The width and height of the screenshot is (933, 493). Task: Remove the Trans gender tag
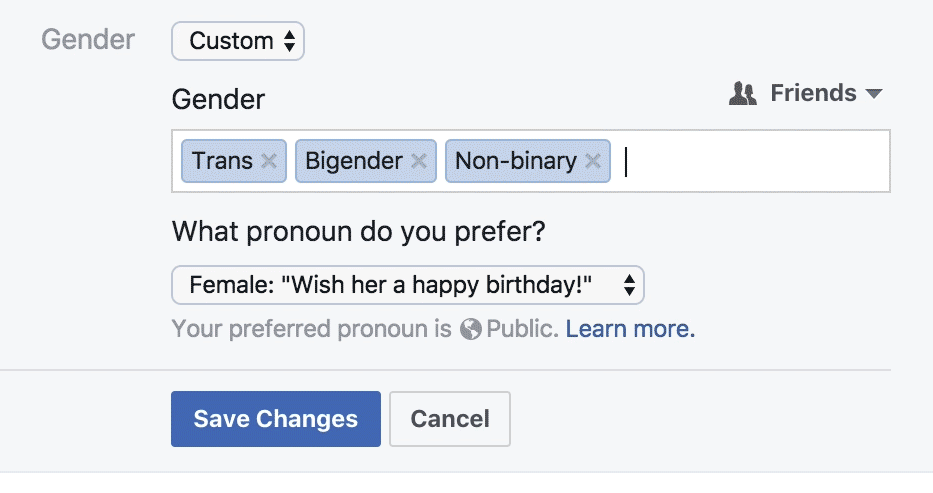pos(269,161)
